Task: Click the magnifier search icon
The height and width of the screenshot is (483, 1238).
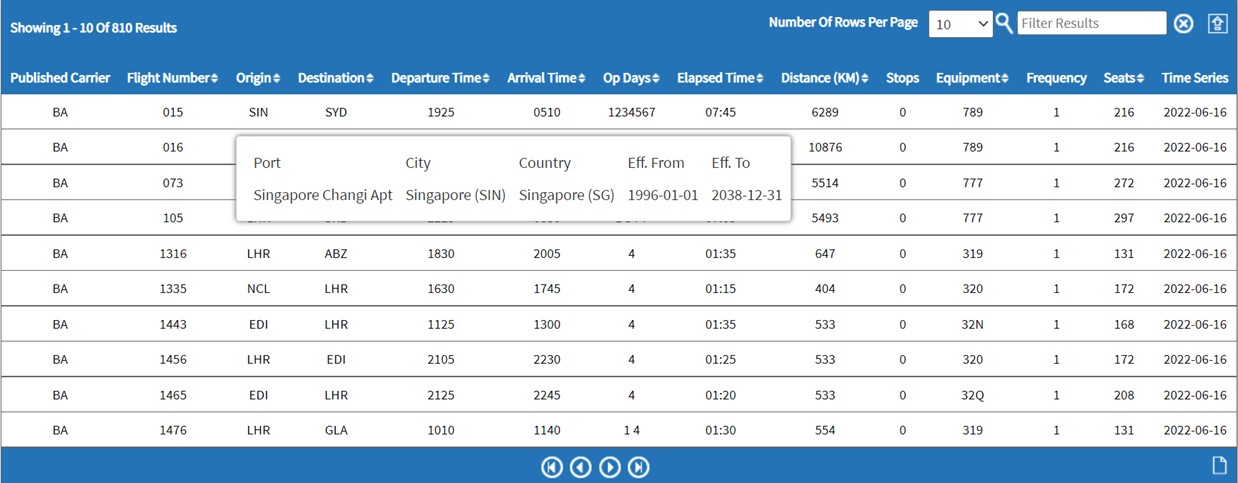Action: [x=1004, y=23]
